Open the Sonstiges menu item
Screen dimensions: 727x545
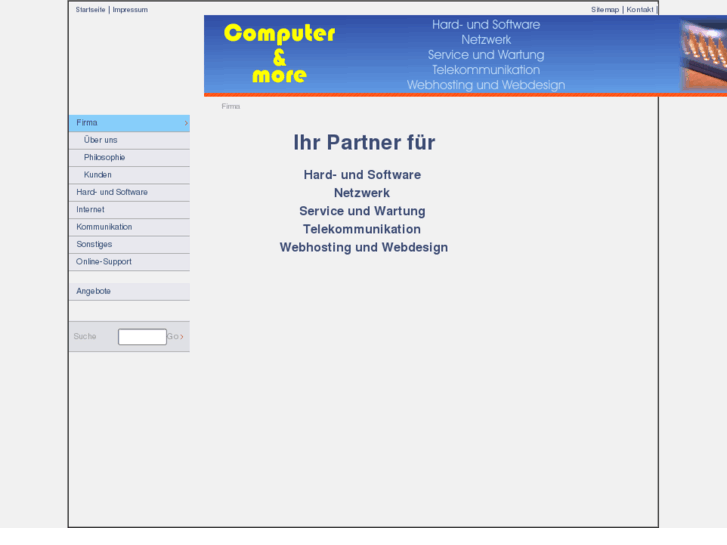coord(129,245)
